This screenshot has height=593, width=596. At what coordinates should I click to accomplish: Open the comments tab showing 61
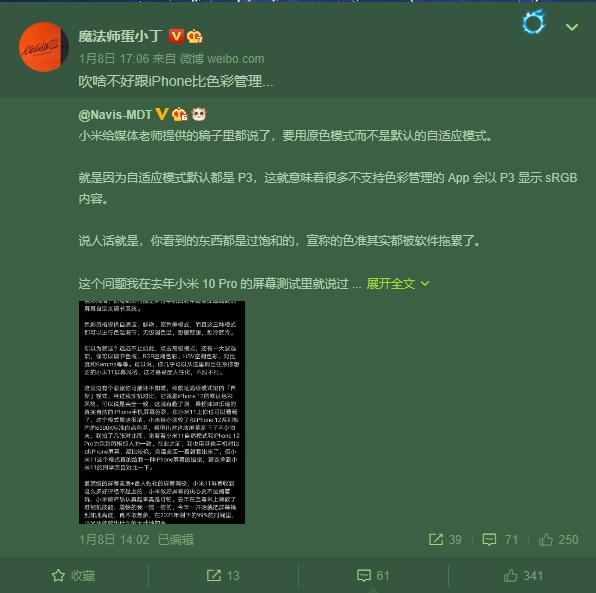[x=373, y=576]
